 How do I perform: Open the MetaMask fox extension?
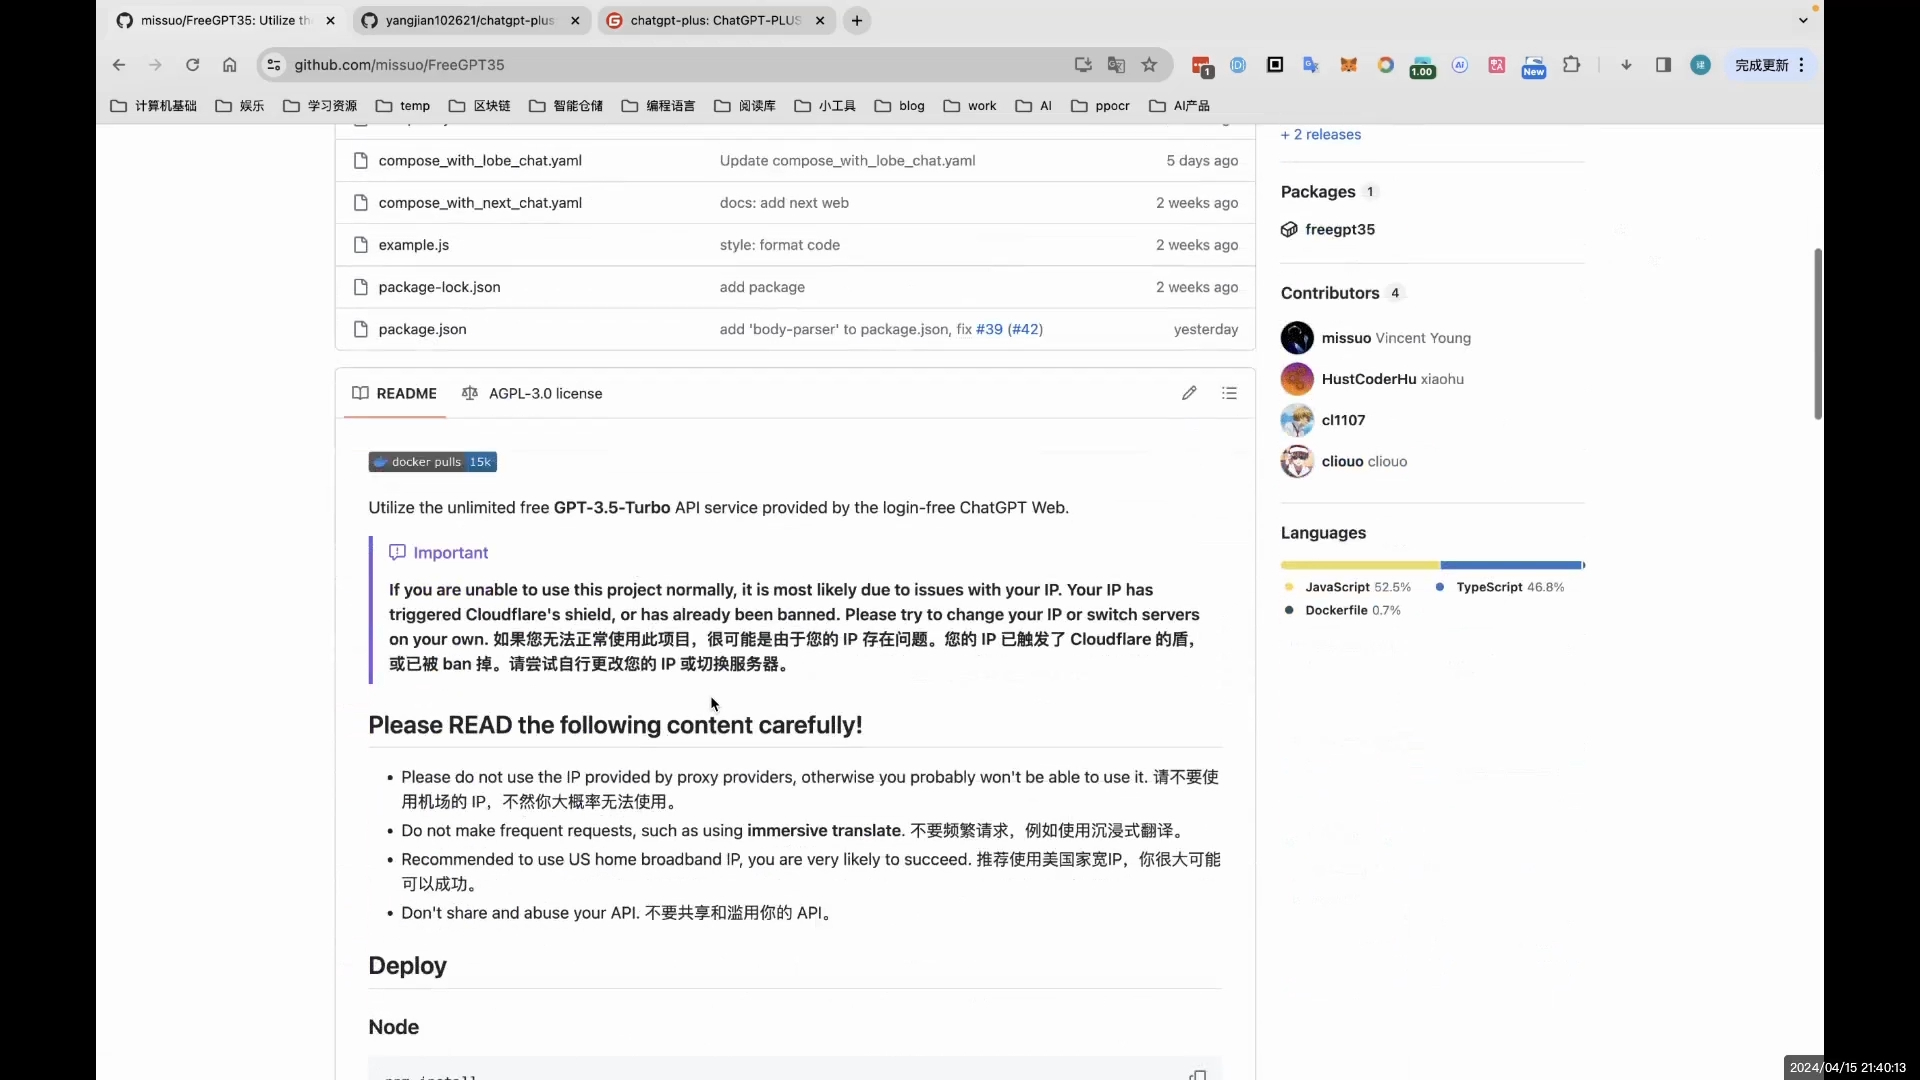(1348, 65)
